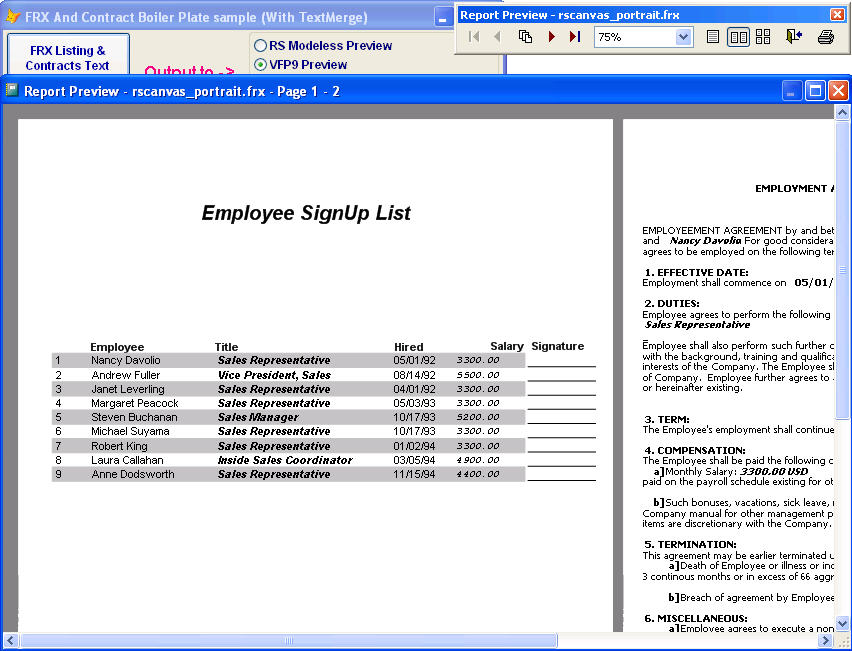Click the name Laura Callahan
This screenshot has height=651, width=852.
click(x=127, y=460)
